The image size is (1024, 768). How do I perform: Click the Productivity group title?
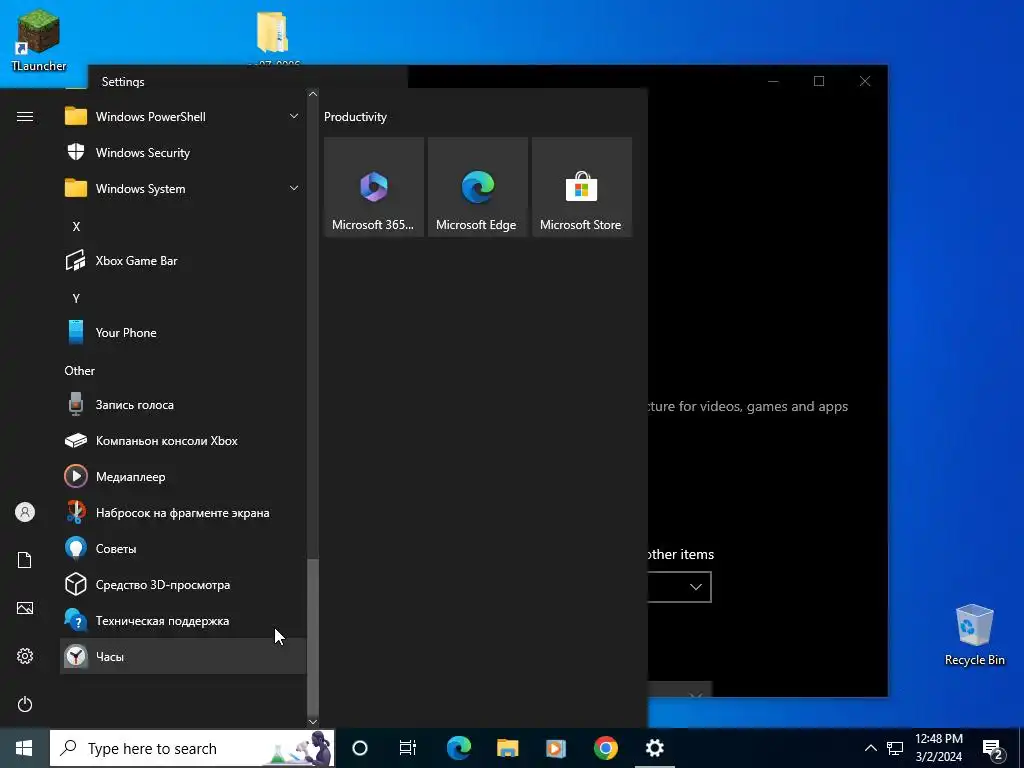tap(355, 117)
